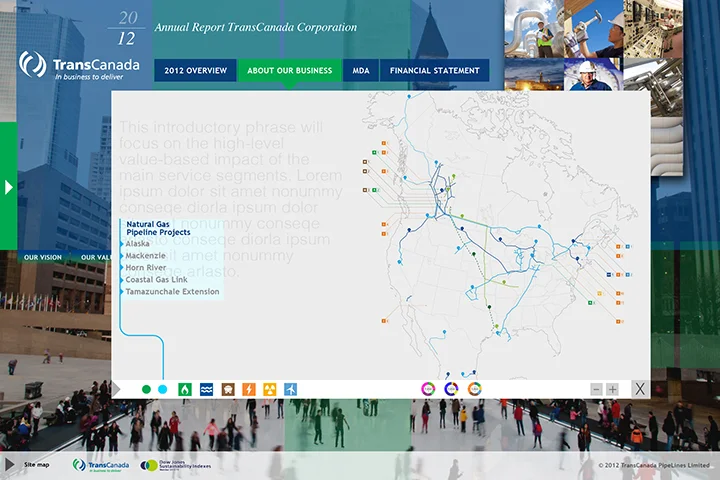Toggle the hydro water waves icon
This screenshot has width=720, height=480.
pos(207,390)
